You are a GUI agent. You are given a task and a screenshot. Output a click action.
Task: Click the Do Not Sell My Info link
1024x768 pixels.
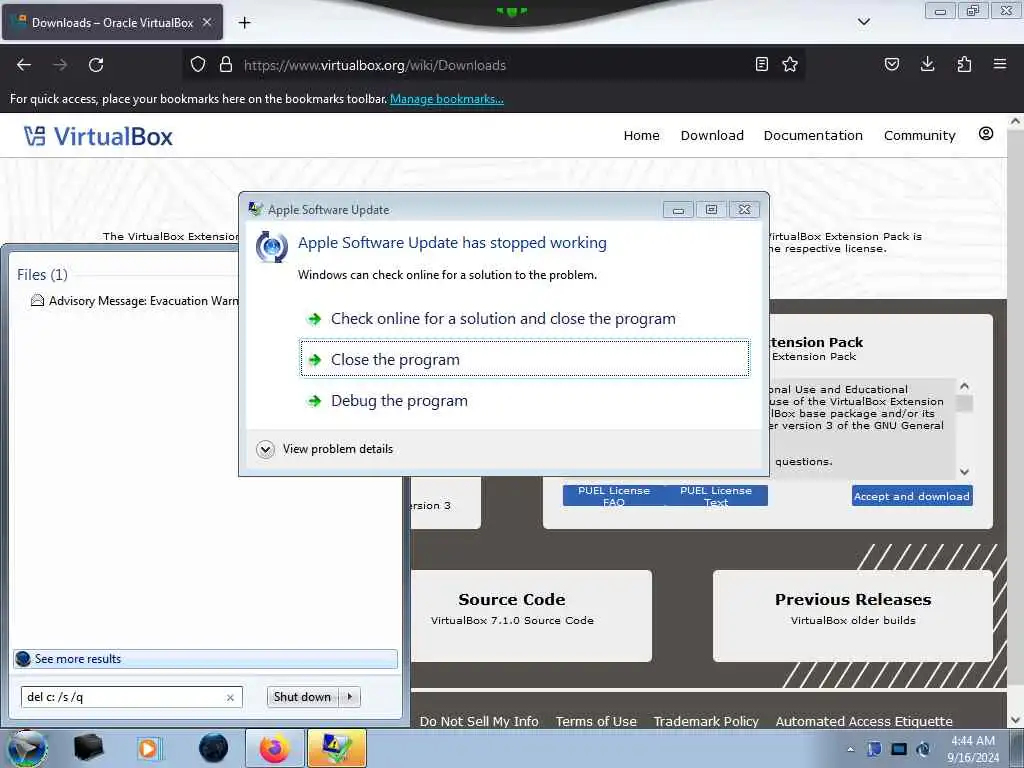click(479, 721)
